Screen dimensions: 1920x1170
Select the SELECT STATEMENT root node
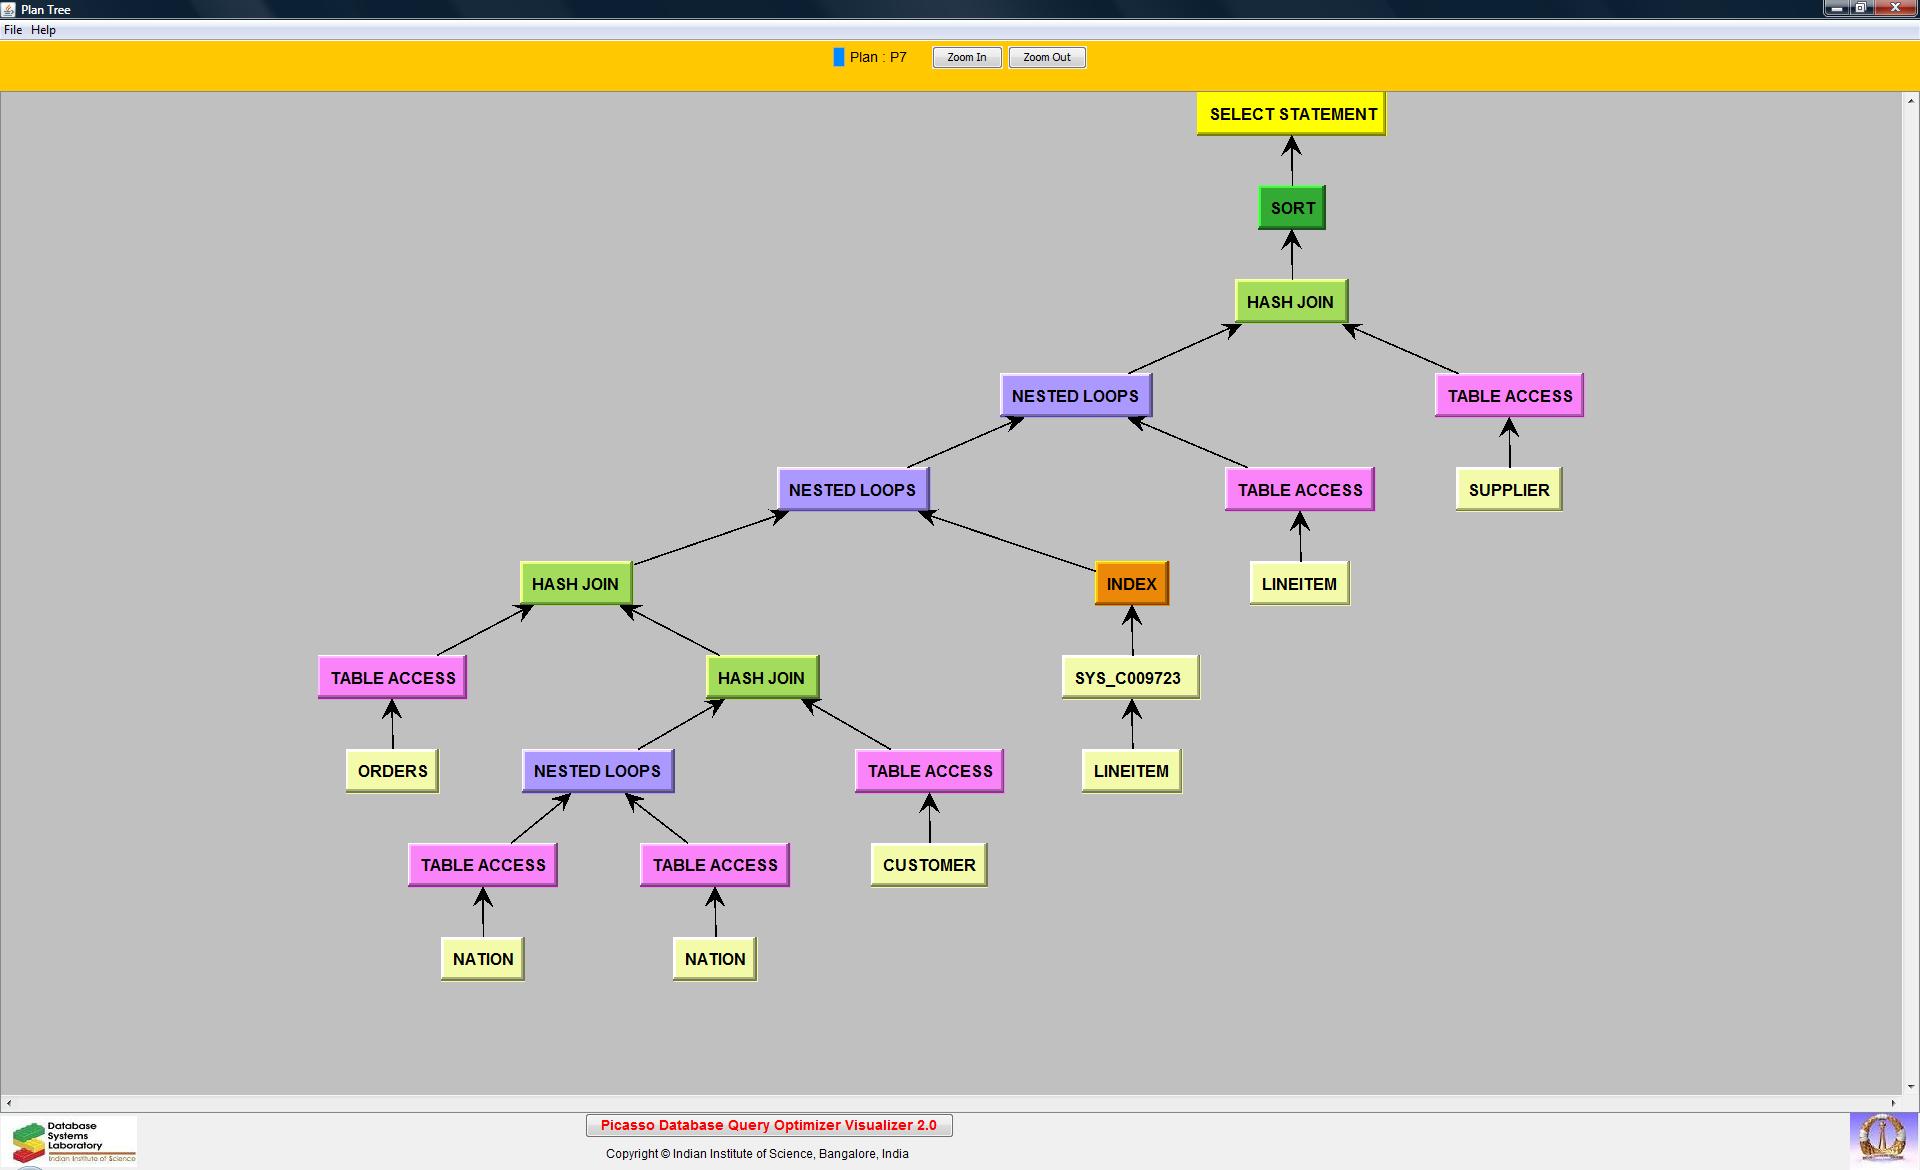pos(1291,114)
